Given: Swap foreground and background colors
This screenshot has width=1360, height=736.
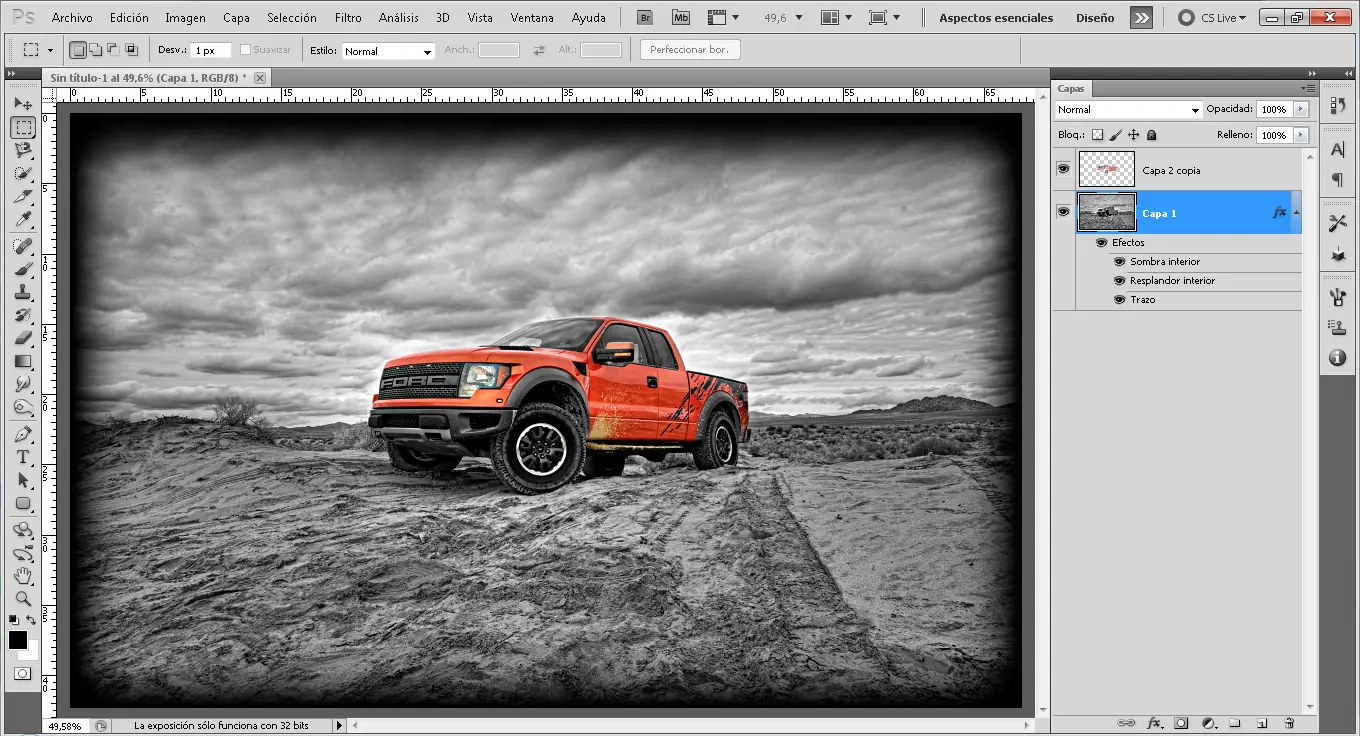Looking at the screenshot, I should [x=32, y=620].
